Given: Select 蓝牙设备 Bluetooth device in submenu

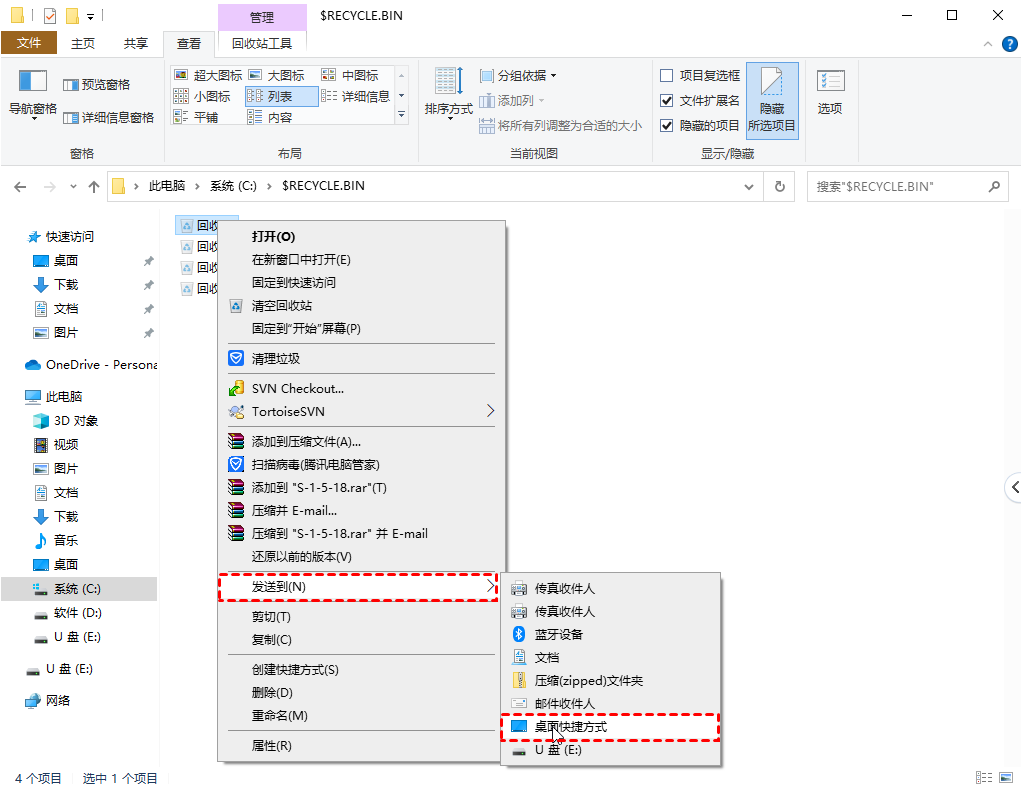Looking at the screenshot, I should (558, 634).
